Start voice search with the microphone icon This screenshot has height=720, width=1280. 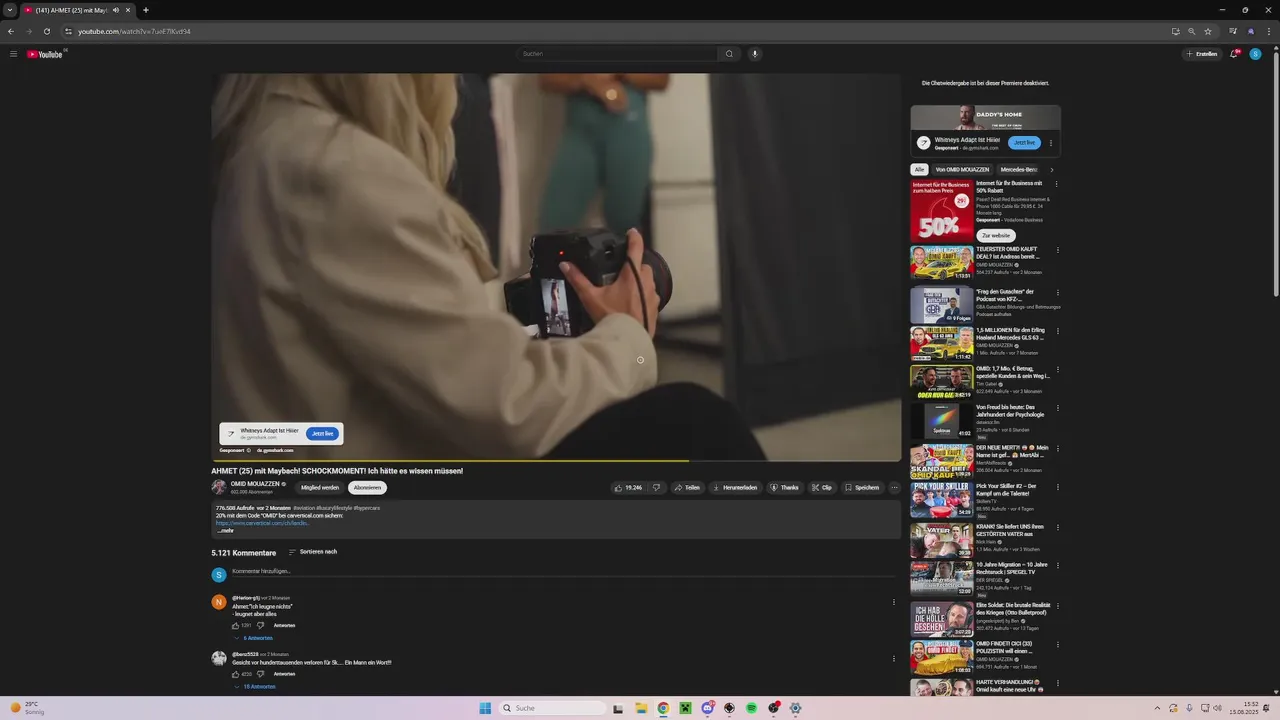point(755,54)
